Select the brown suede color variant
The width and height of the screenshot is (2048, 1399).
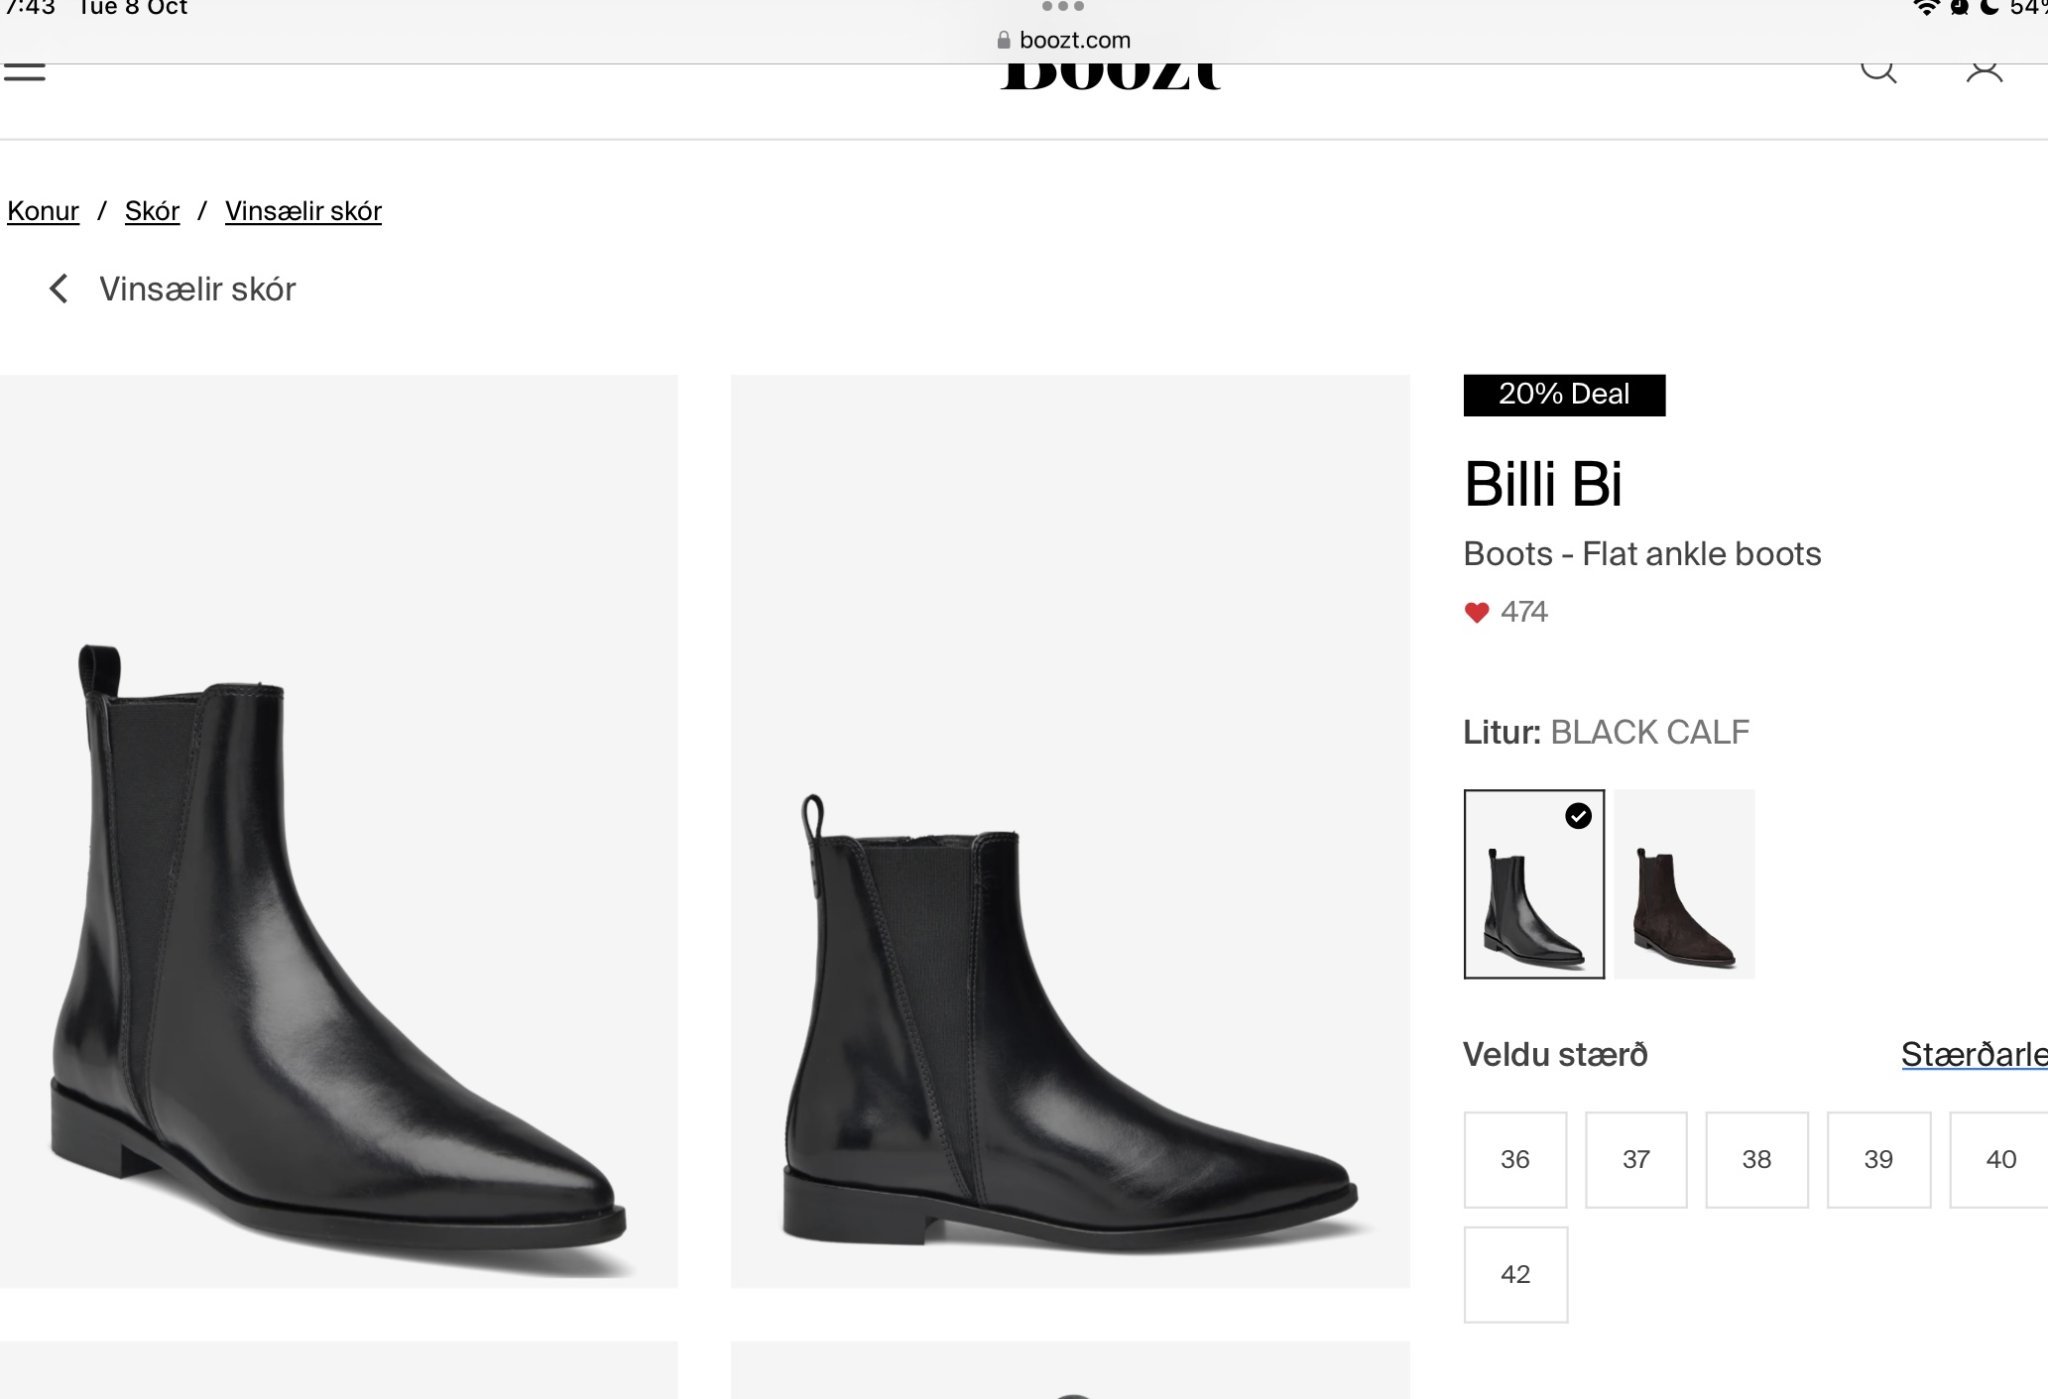click(1684, 884)
